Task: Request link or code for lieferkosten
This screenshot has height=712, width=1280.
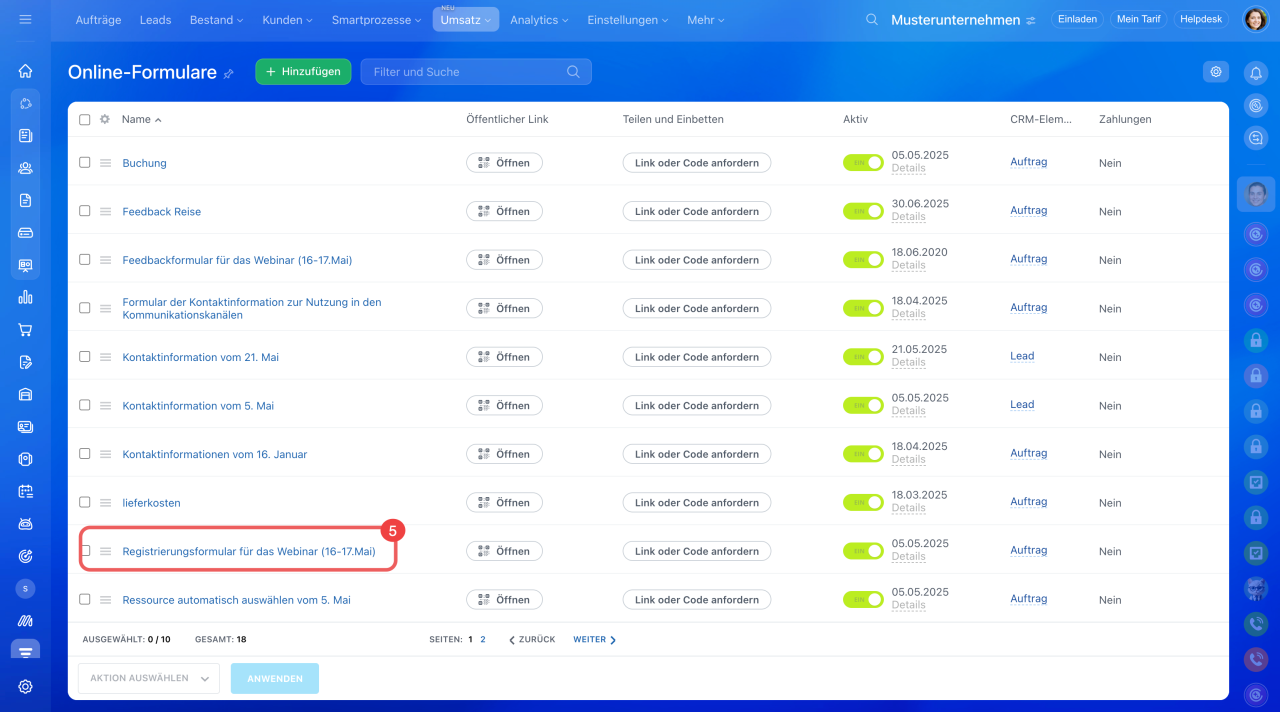Action: 697,503
